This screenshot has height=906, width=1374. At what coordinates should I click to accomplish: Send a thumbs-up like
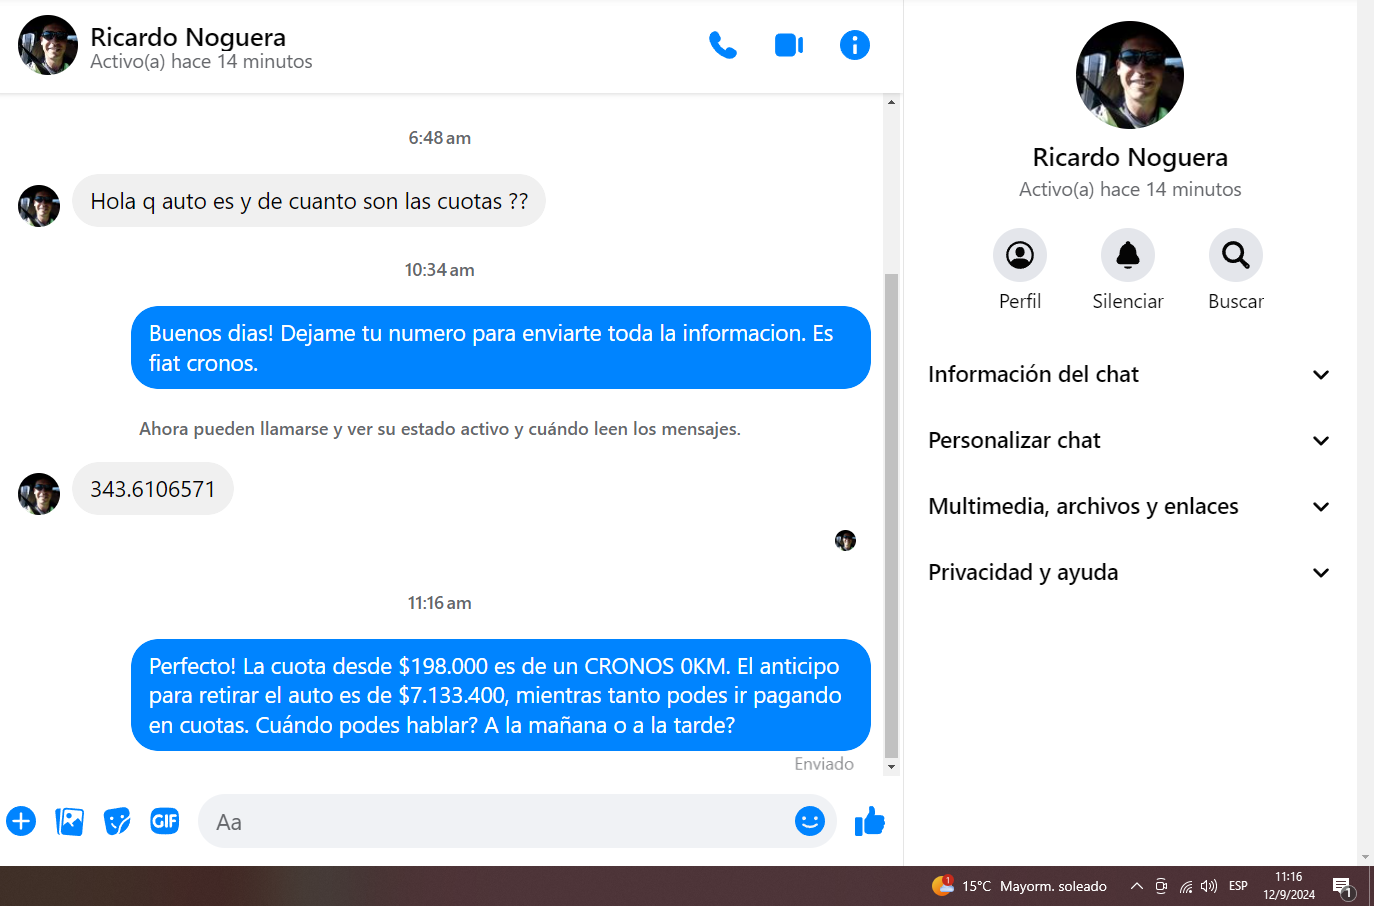(x=869, y=821)
